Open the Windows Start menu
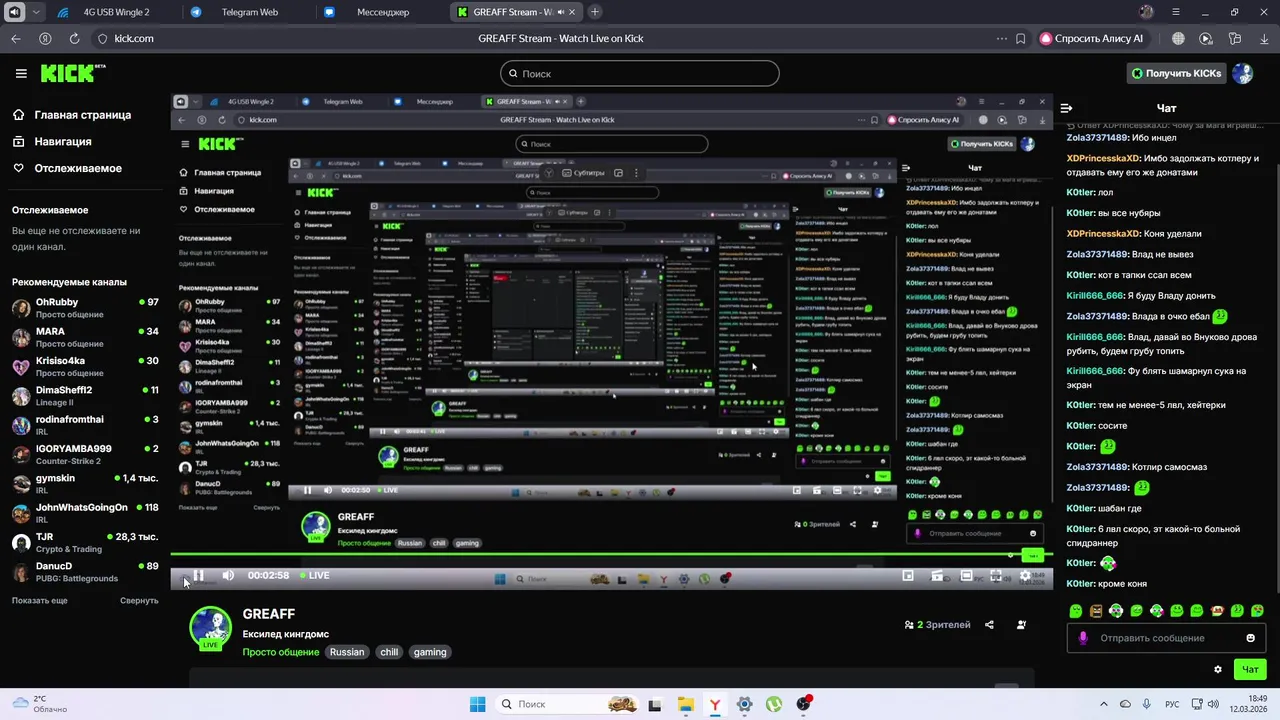 tap(477, 704)
